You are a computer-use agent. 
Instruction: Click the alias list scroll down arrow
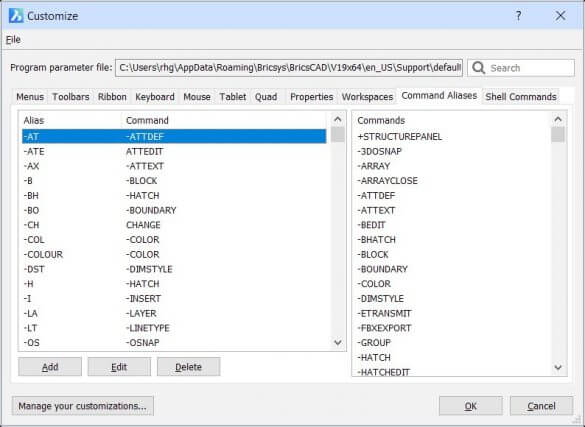point(338,342)
